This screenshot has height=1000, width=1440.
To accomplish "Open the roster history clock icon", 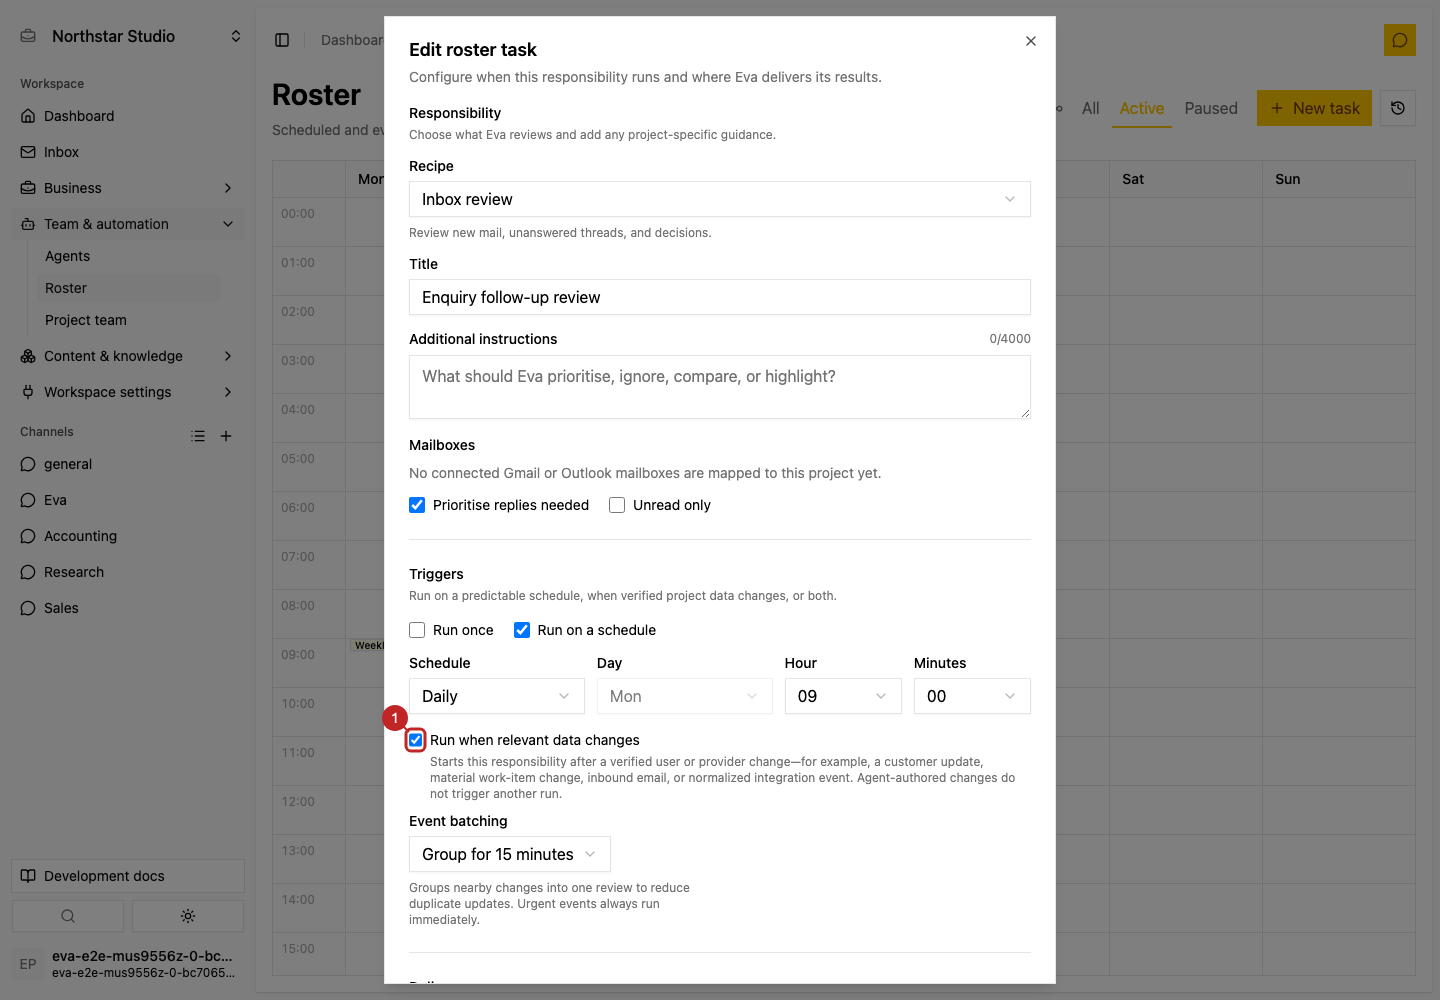I will (1398, 108).
